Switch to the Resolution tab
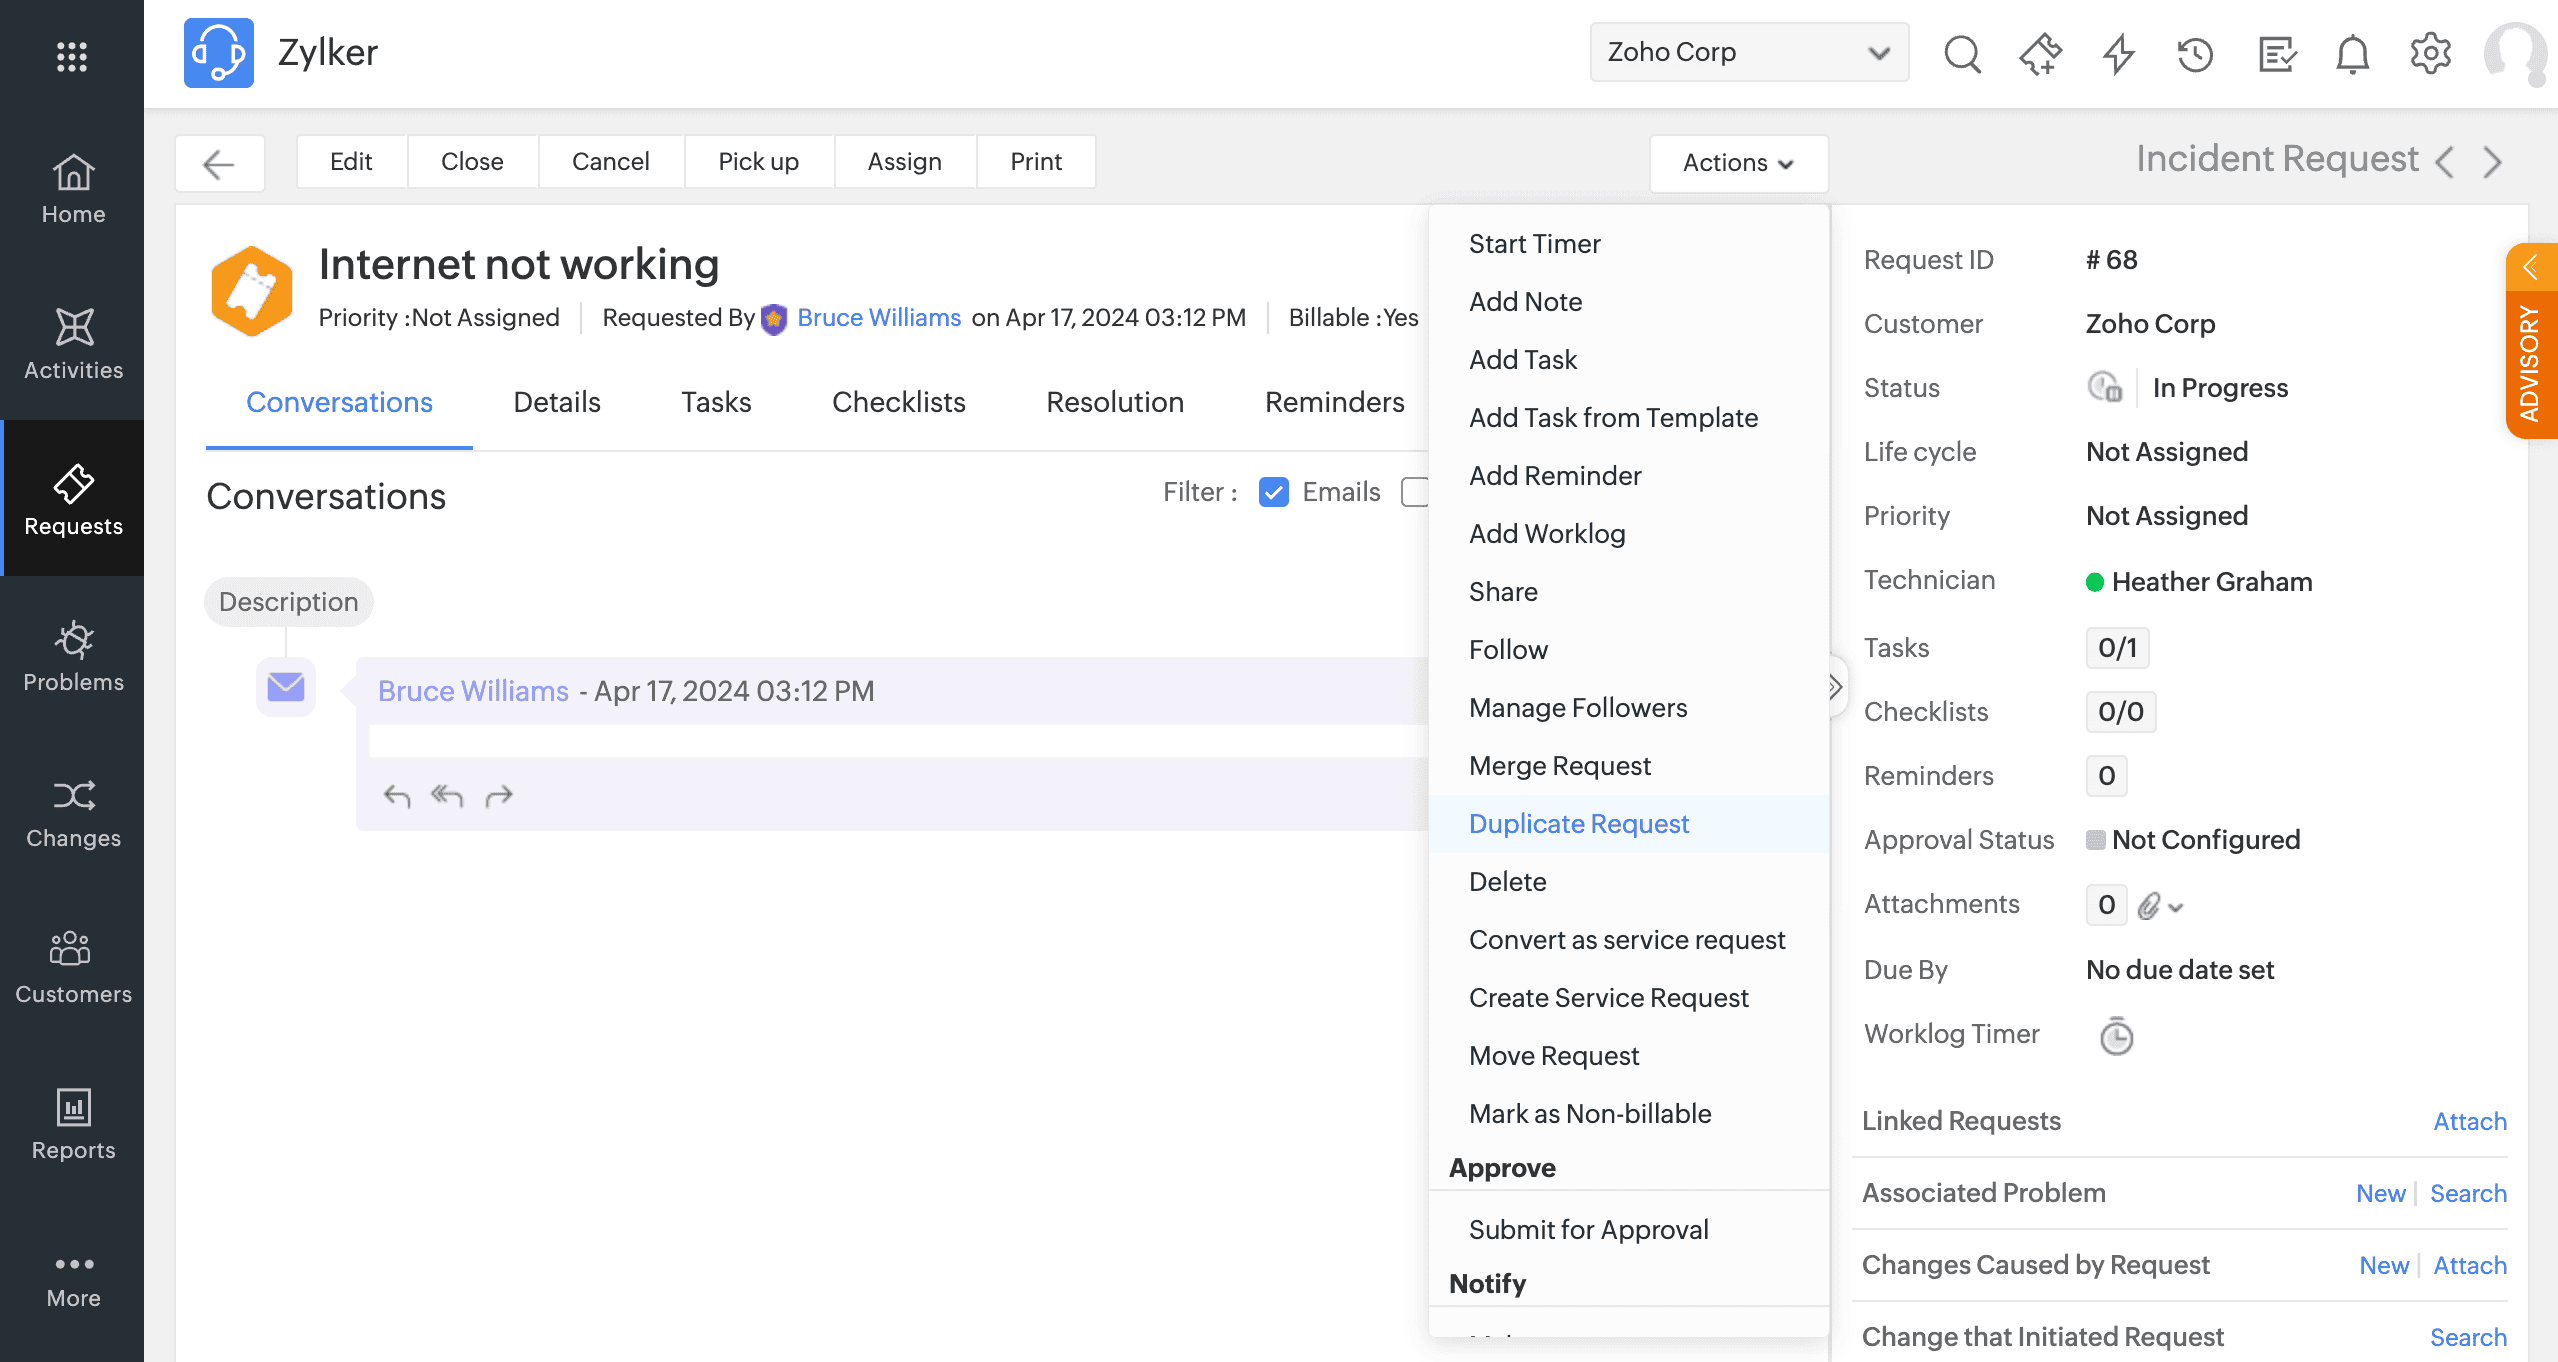 1114,402
